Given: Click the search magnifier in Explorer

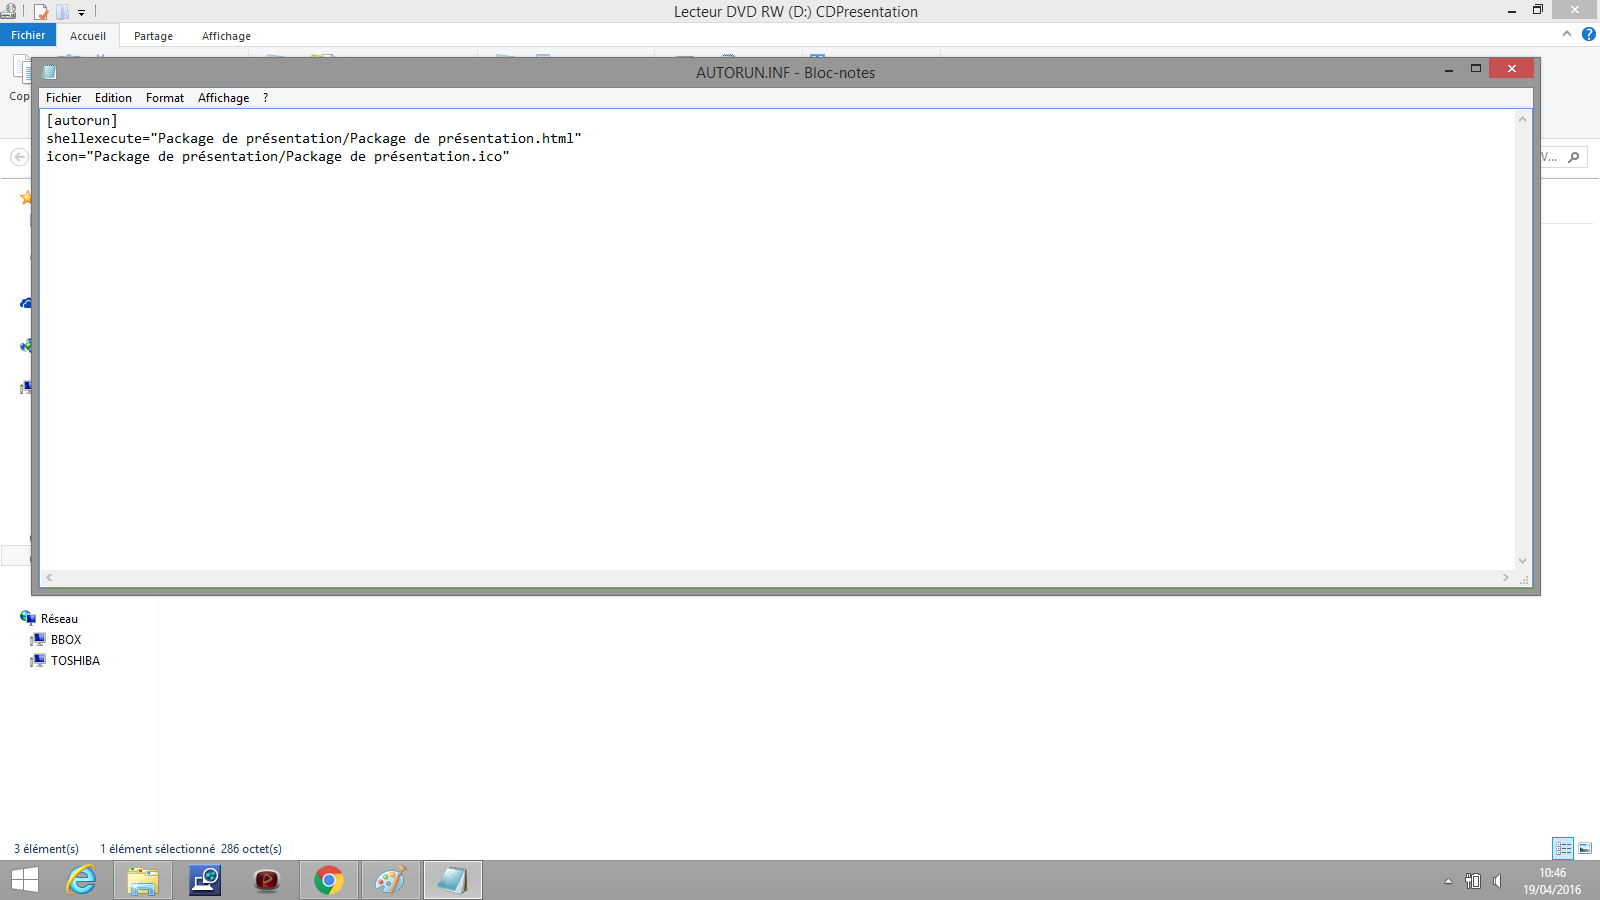Looking at the screenshot, I should (x=1574, y=157).
